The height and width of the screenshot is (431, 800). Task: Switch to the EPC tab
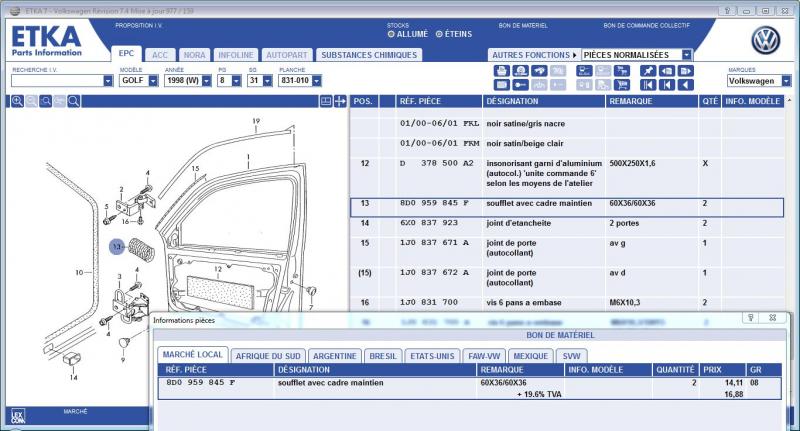pos(126,54)
